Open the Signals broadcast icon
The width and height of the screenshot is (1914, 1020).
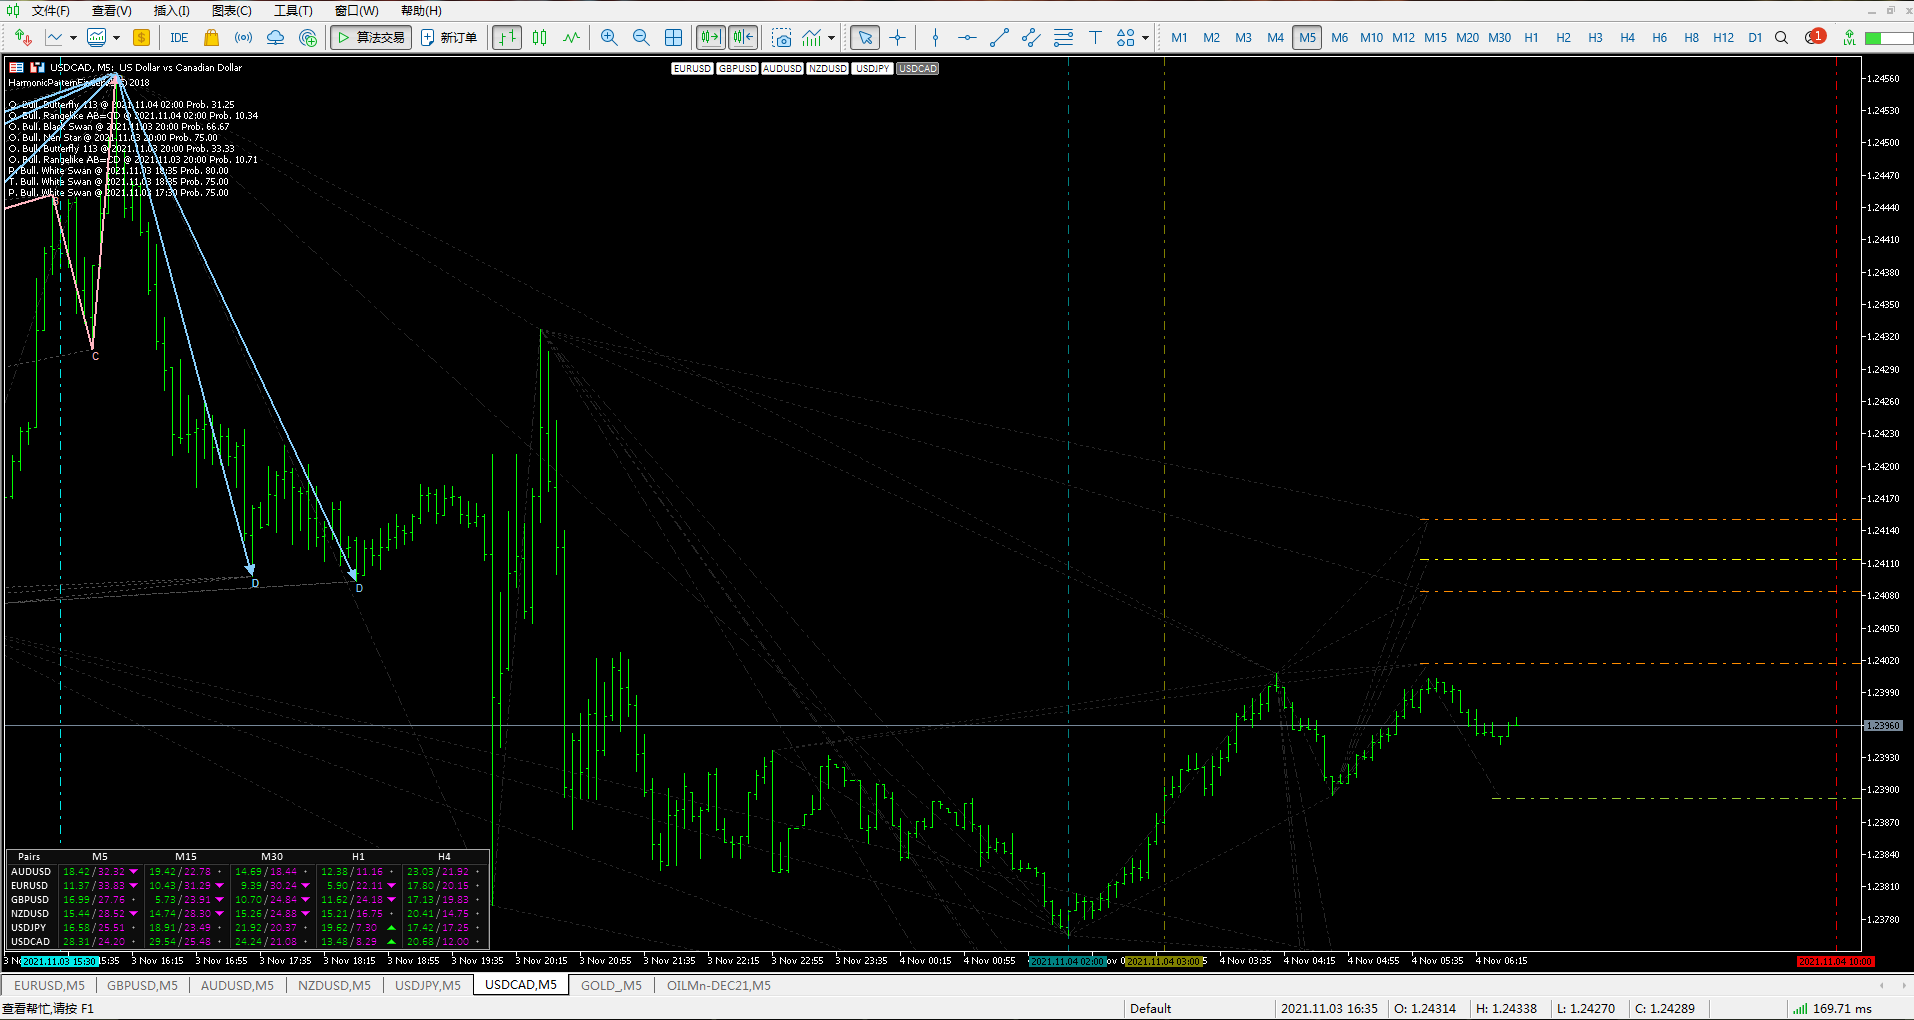[243, 38]
